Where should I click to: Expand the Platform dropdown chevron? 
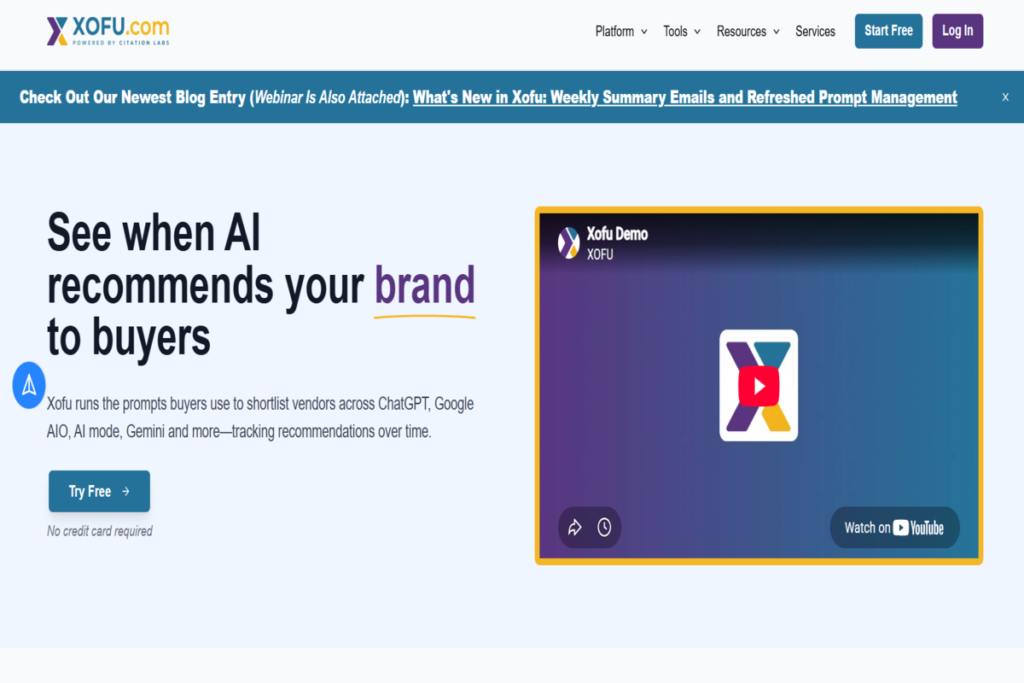644,32
